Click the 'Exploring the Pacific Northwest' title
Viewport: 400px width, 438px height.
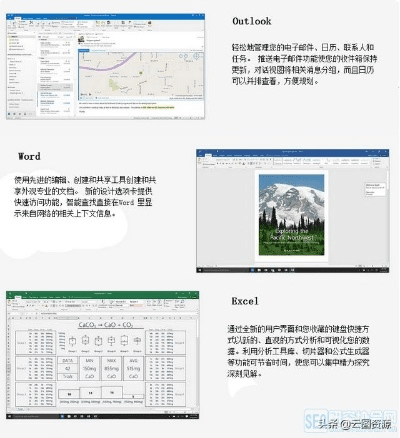pos(292,234)
